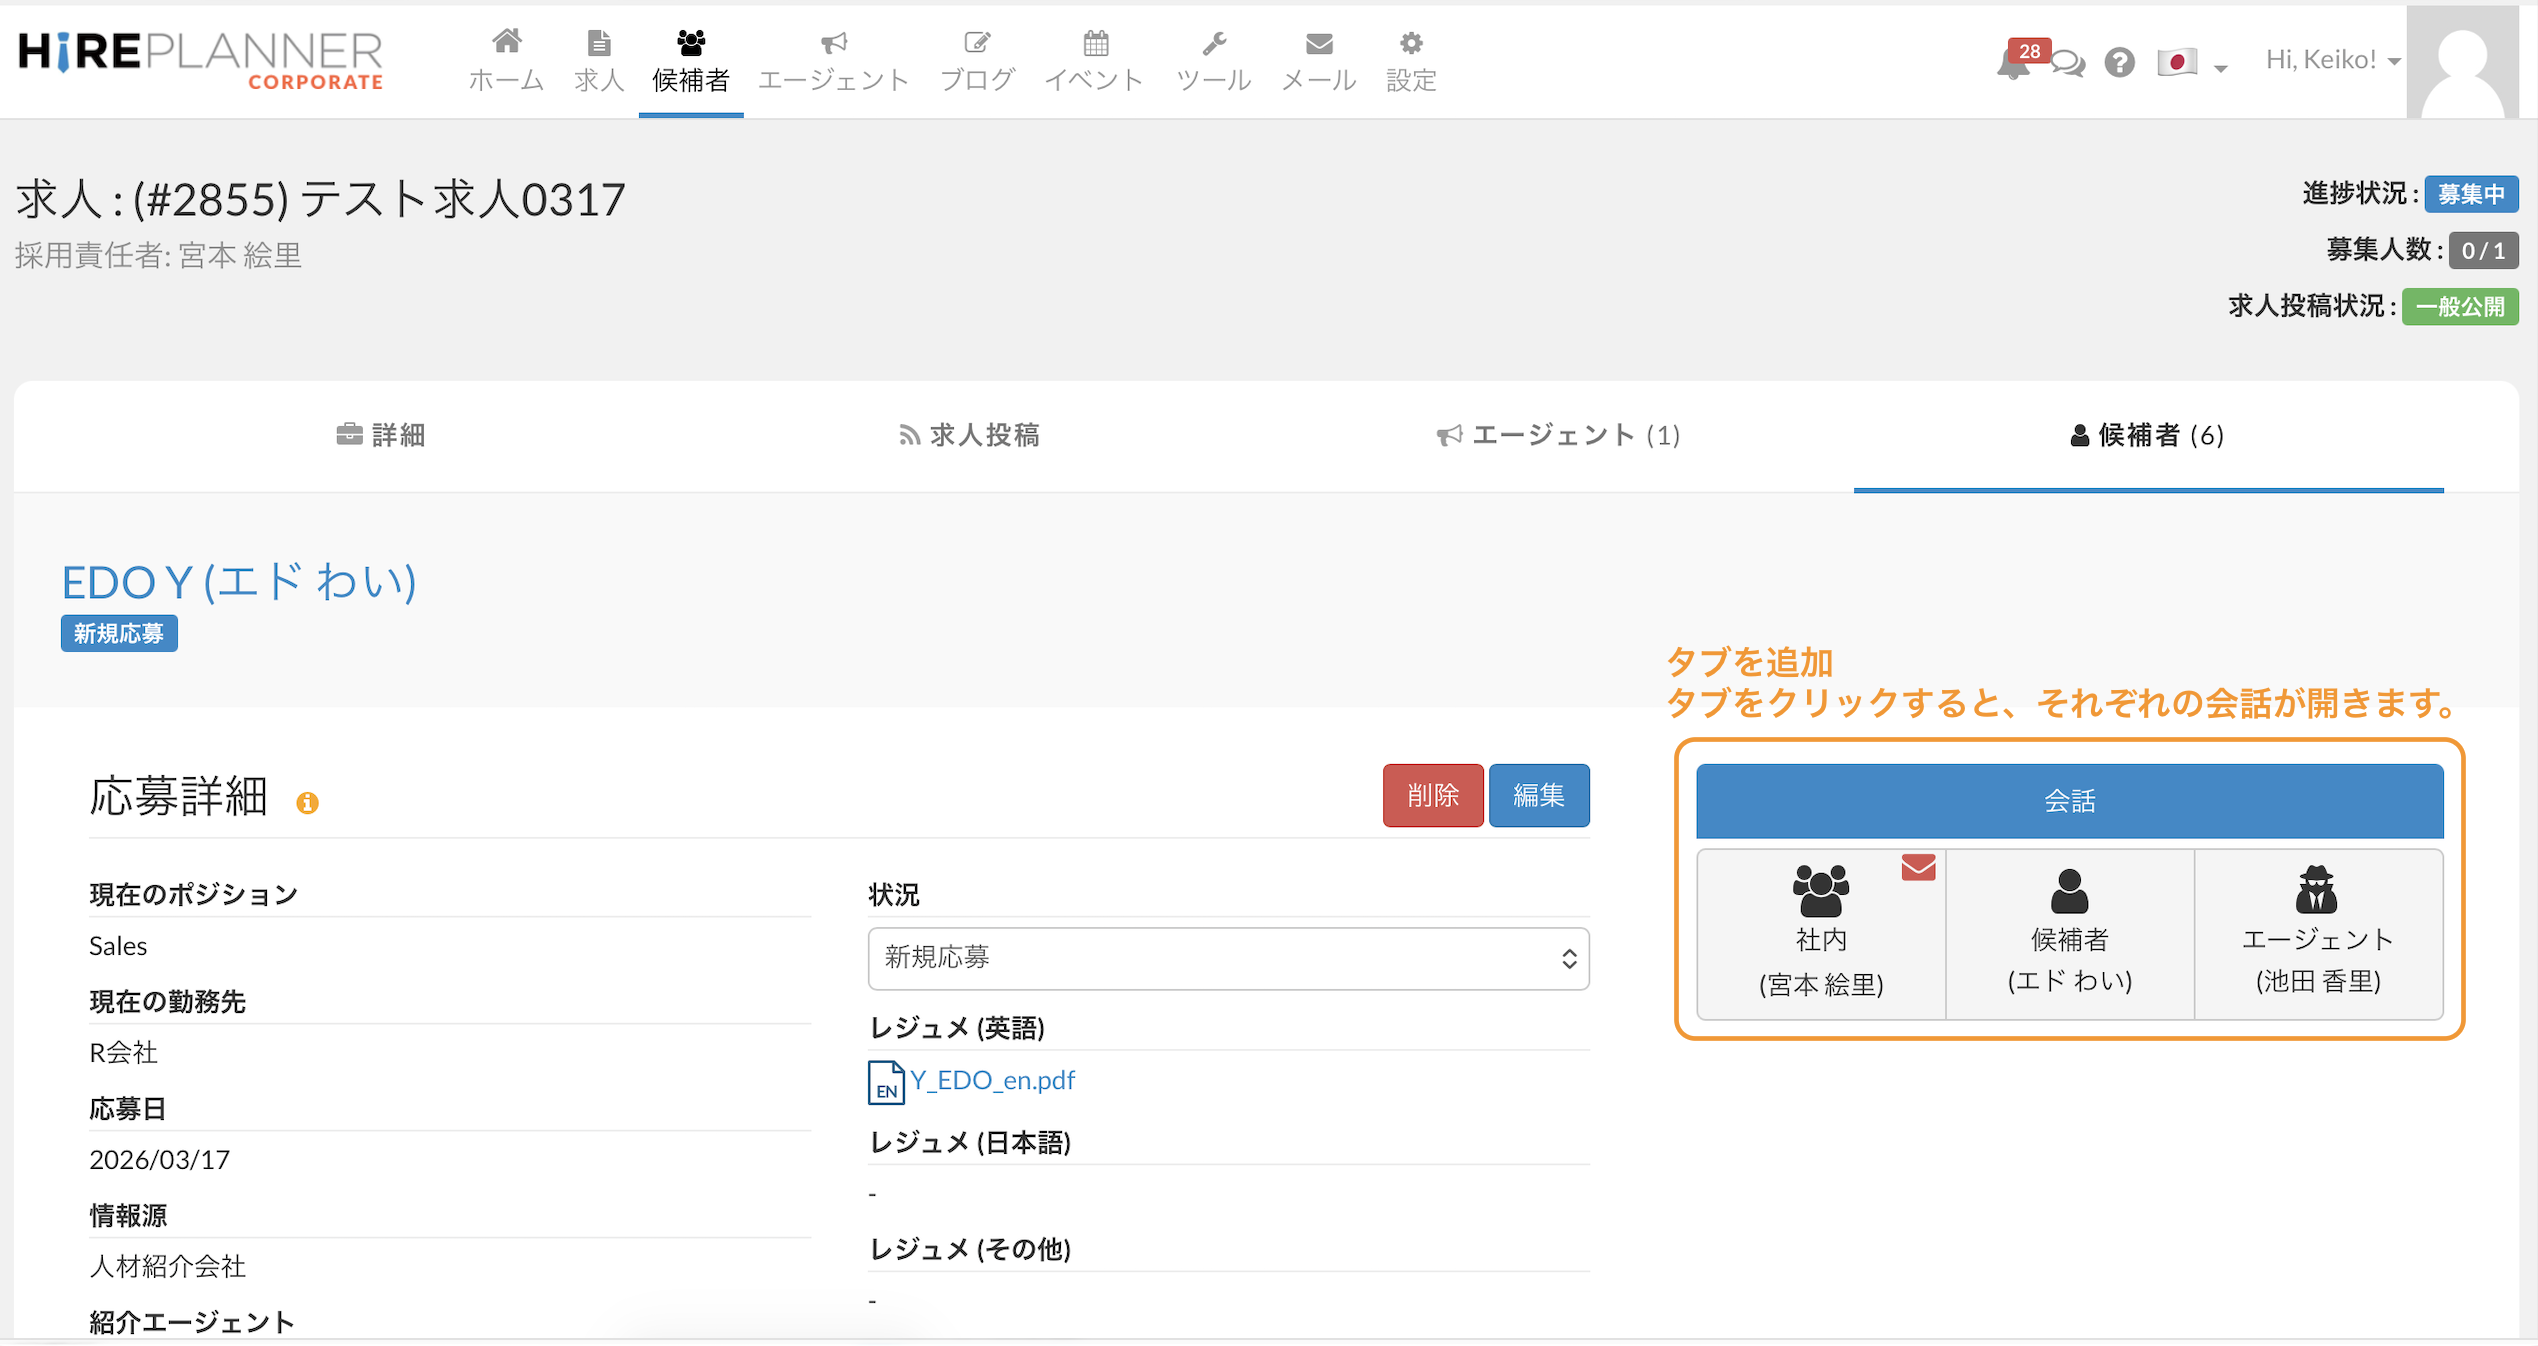Open the Y_EDO_en.pdf resume link
The height and width of the screenshot is (1346, 2538).
(x=991, y=1080)
